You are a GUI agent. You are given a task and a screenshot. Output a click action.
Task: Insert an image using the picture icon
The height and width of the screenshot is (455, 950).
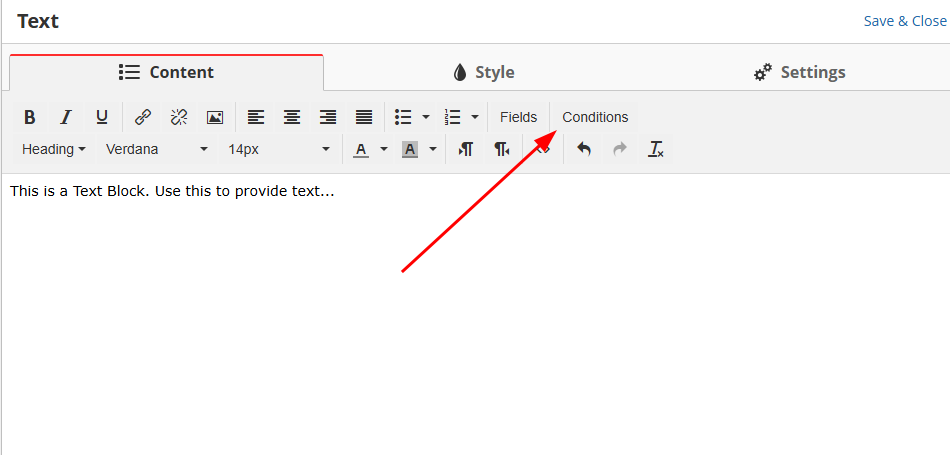point(214,117)
